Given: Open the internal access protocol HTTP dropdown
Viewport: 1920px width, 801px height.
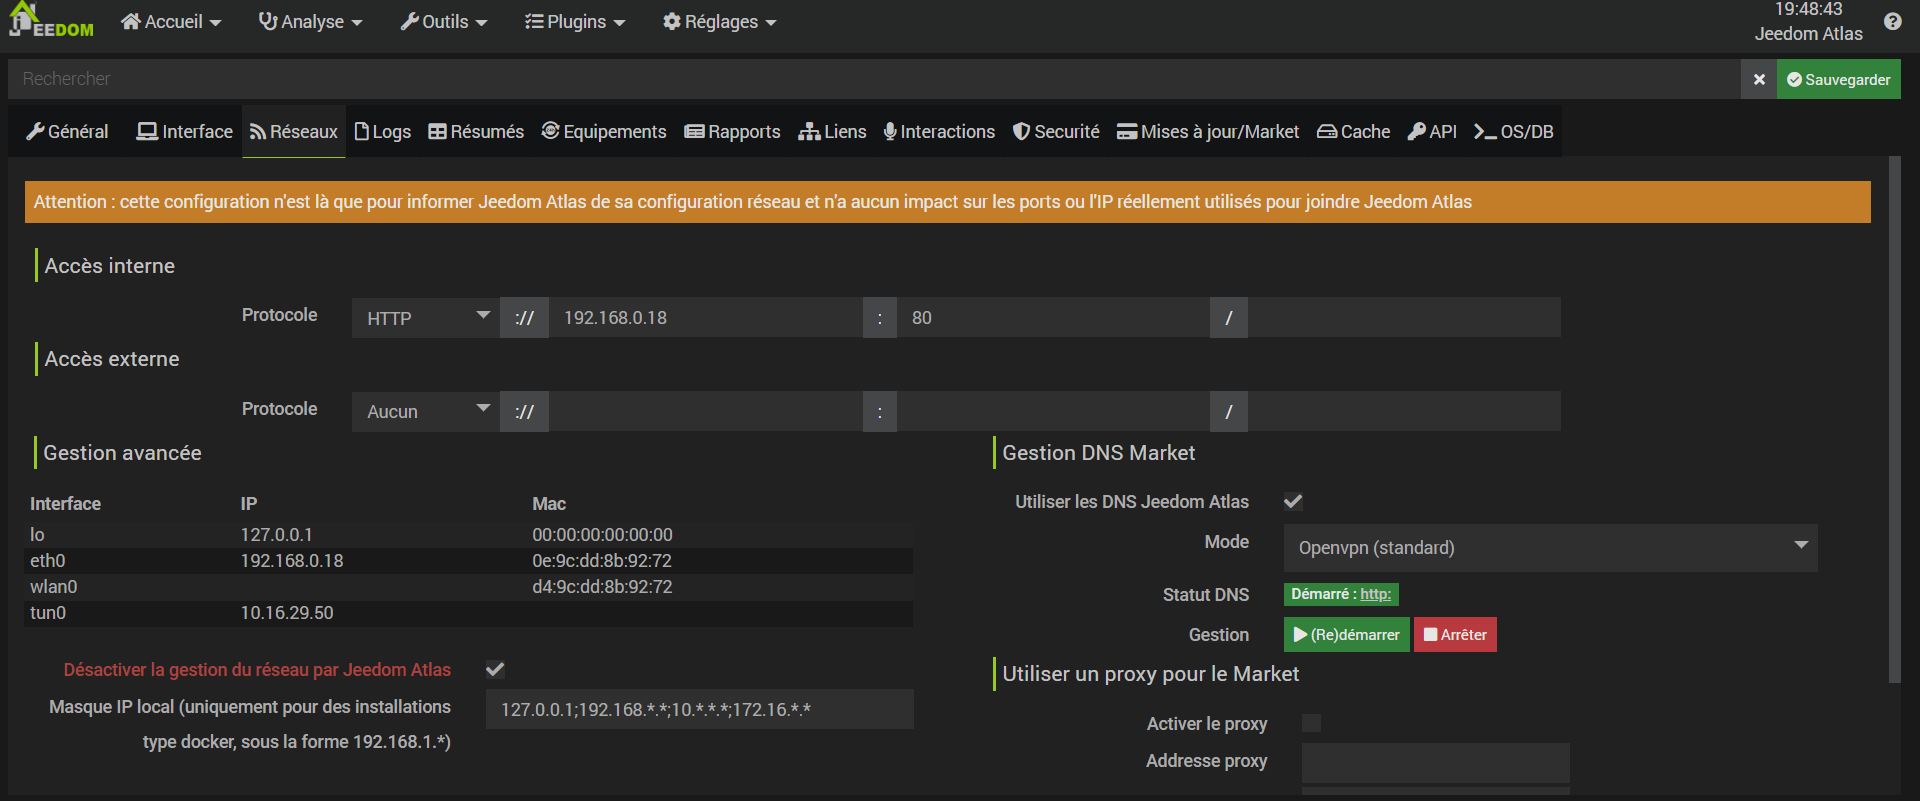Looking at the screenshot, I should (426, 318).
